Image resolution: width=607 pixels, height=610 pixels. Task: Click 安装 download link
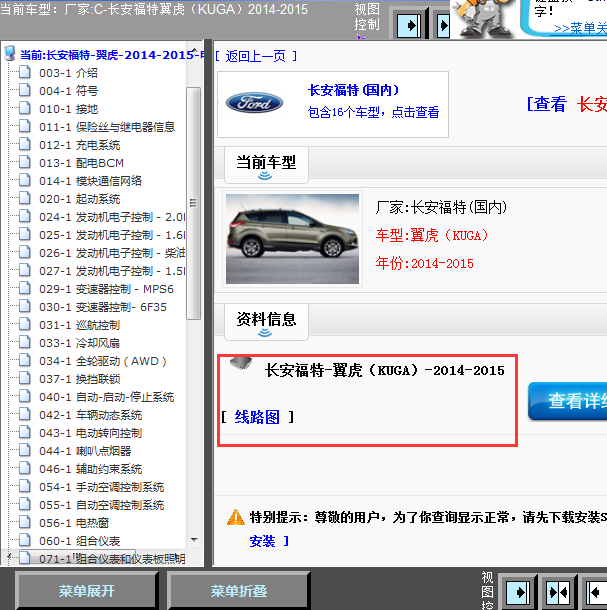pos(262,541)
